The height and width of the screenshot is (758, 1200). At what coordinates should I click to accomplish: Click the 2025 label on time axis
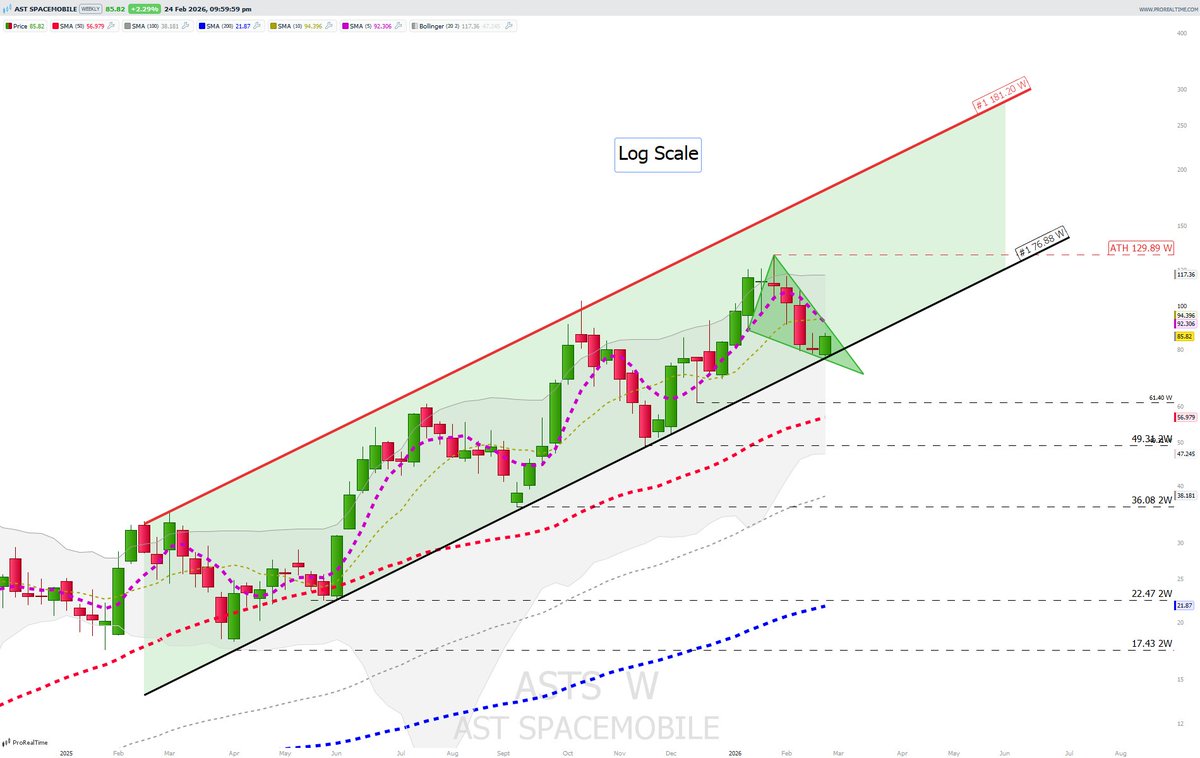(67, 751)
